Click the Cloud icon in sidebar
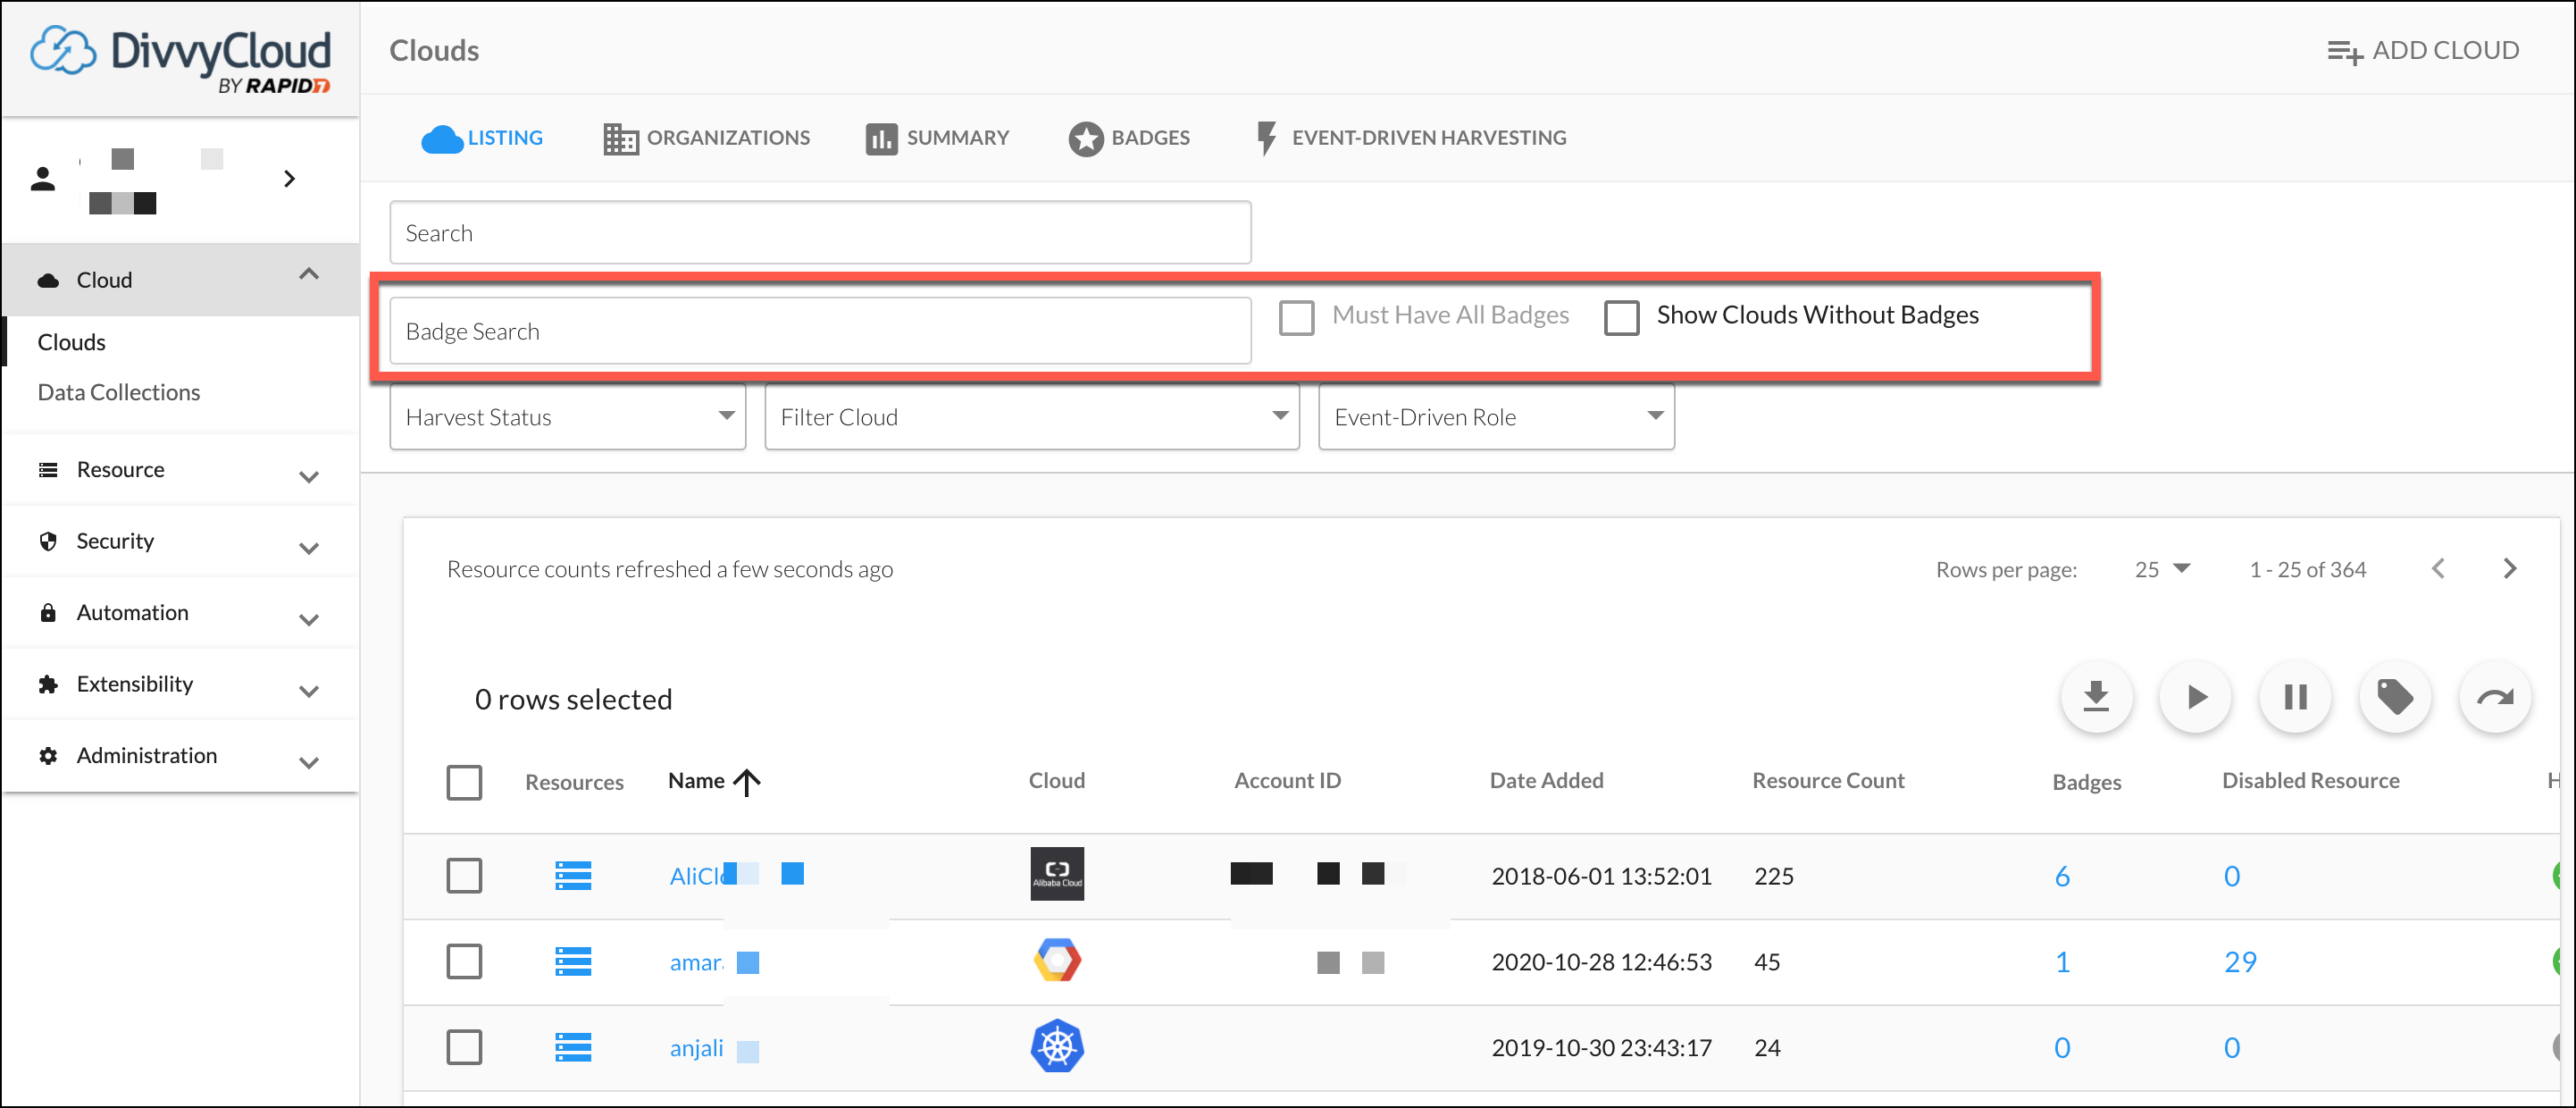The height and width of the screenshot is (1108, 2576). (x=47, y=280)
